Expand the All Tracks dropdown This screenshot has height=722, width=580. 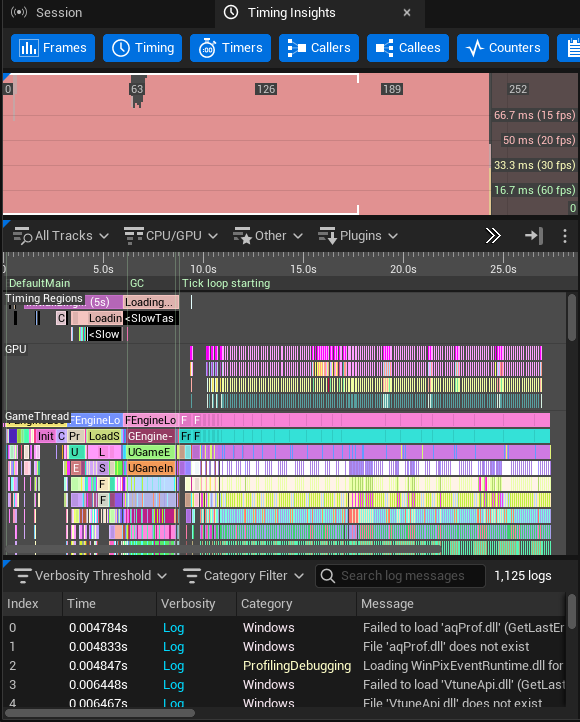coord(61,236)
